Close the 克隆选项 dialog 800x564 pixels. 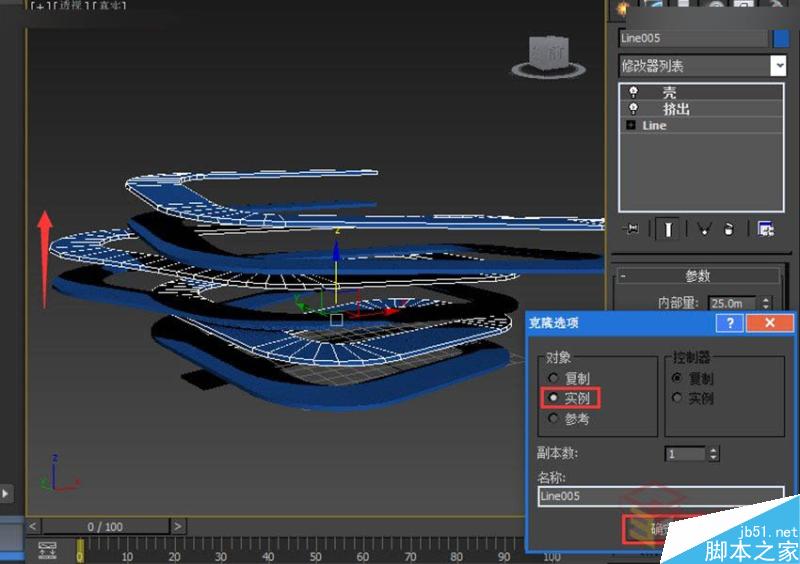770,323
